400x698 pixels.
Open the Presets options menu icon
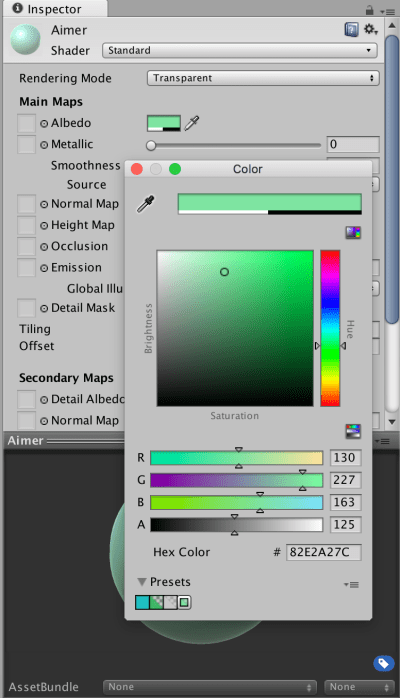coord(352,584)
